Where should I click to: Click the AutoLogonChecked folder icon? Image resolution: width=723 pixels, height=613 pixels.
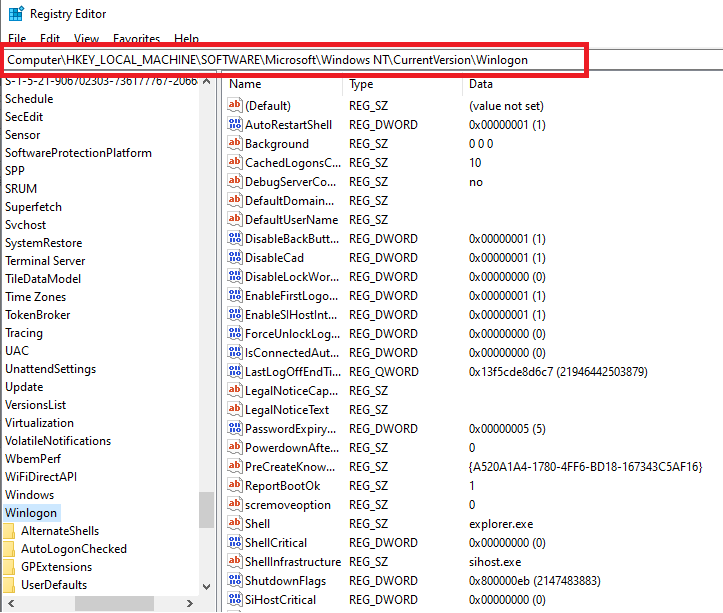point(9,549)
